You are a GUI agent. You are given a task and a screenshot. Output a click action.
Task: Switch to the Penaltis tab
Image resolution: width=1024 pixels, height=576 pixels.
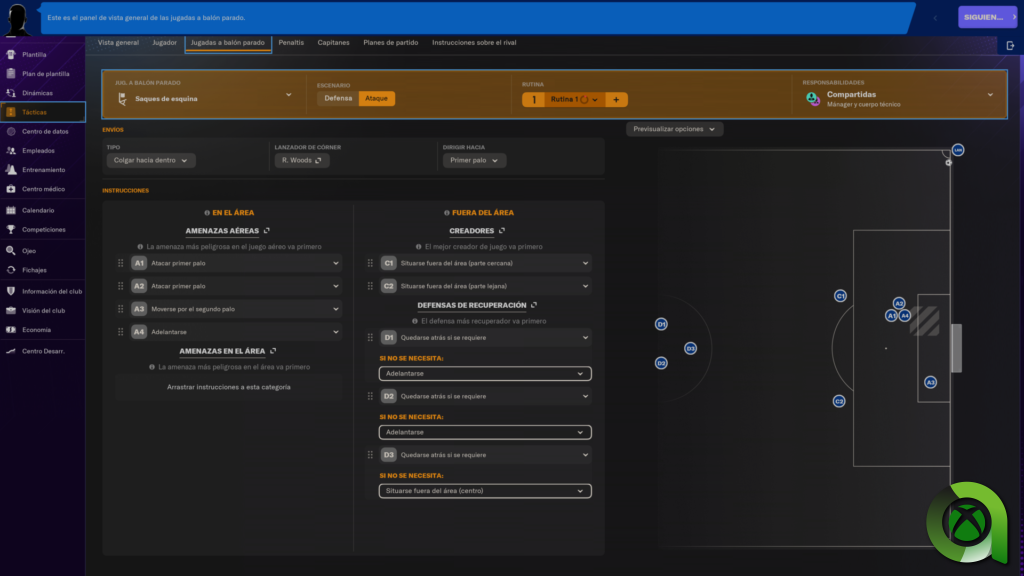coord(291,43)
